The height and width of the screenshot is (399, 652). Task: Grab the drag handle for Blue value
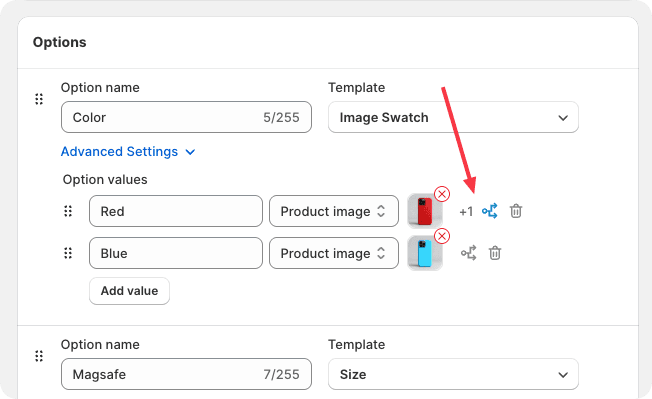pos(68,253)
